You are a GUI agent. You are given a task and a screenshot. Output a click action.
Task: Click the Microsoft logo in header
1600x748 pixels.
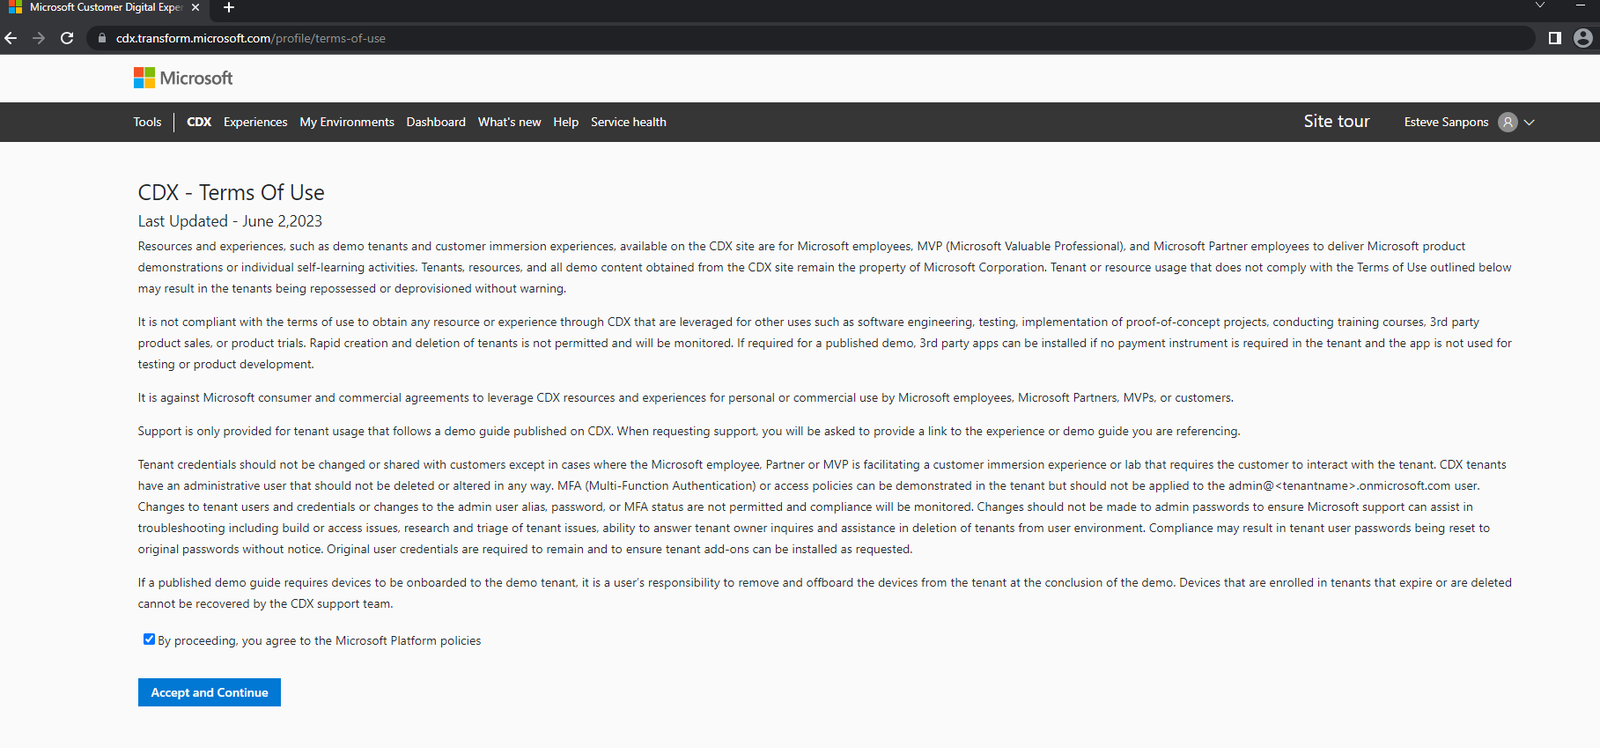tap(183, 78)
